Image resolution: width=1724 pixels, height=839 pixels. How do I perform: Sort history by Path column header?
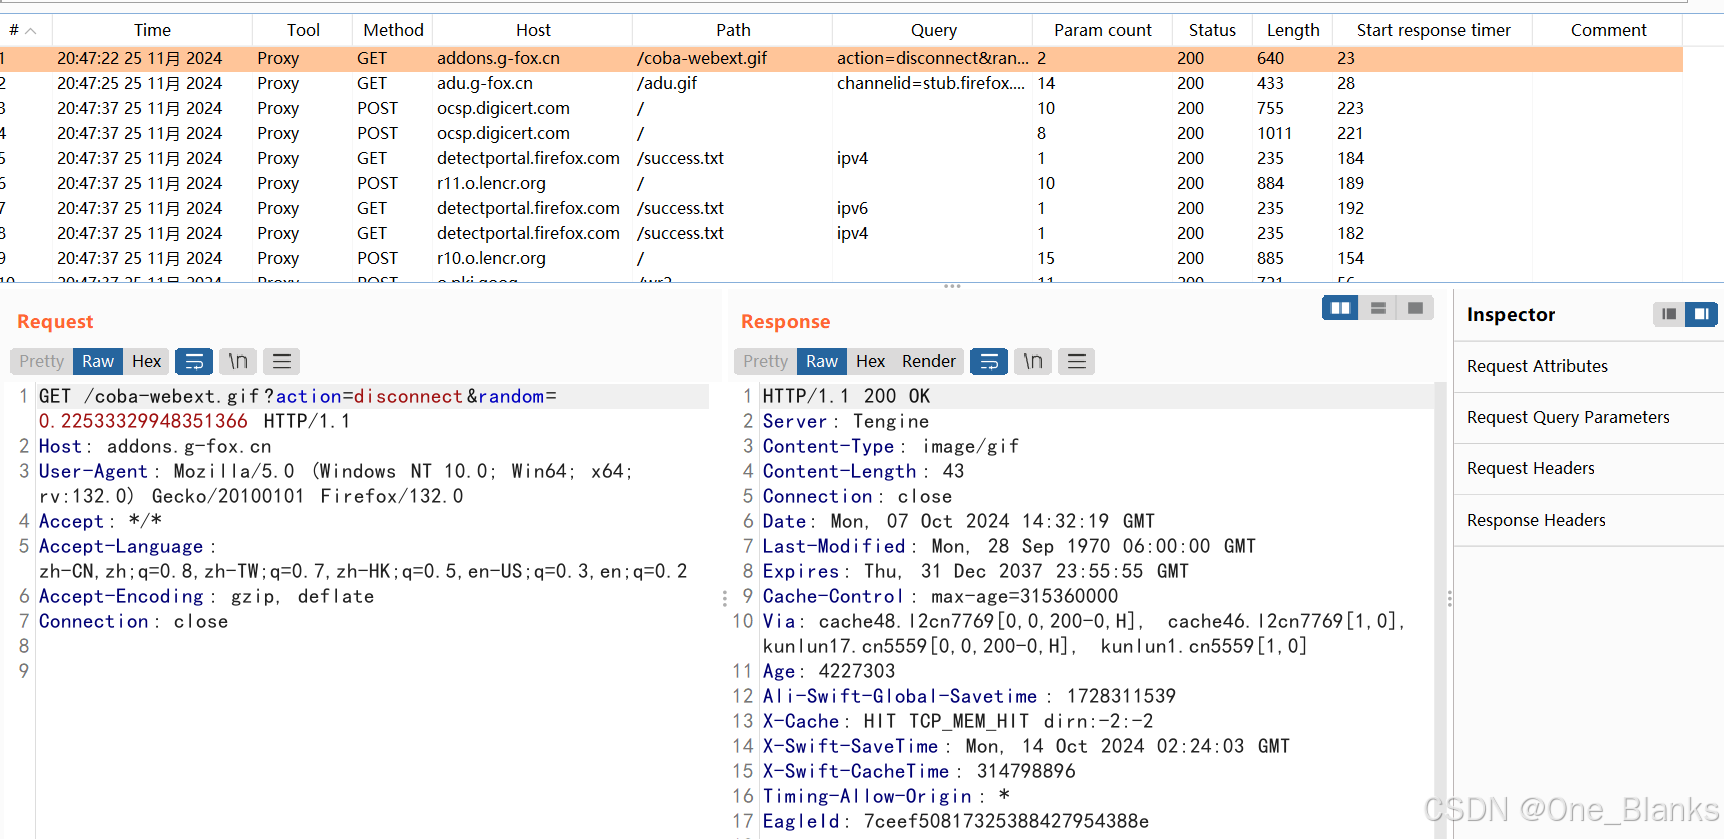[733, 30]
